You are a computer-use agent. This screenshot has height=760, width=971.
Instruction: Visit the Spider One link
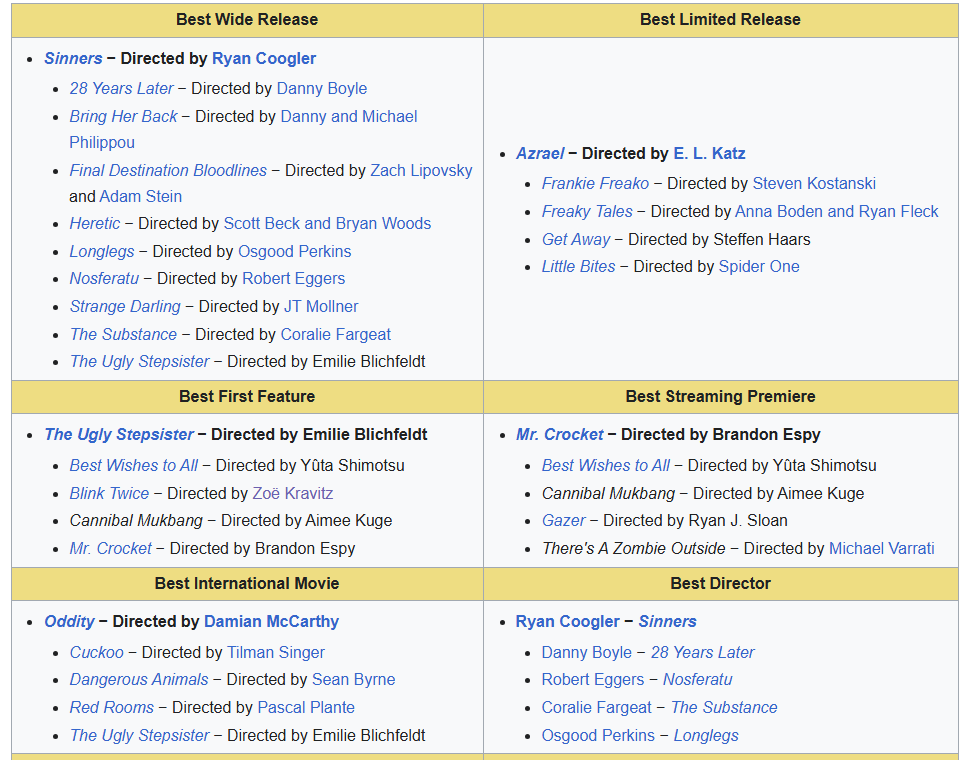pos(759,267)
